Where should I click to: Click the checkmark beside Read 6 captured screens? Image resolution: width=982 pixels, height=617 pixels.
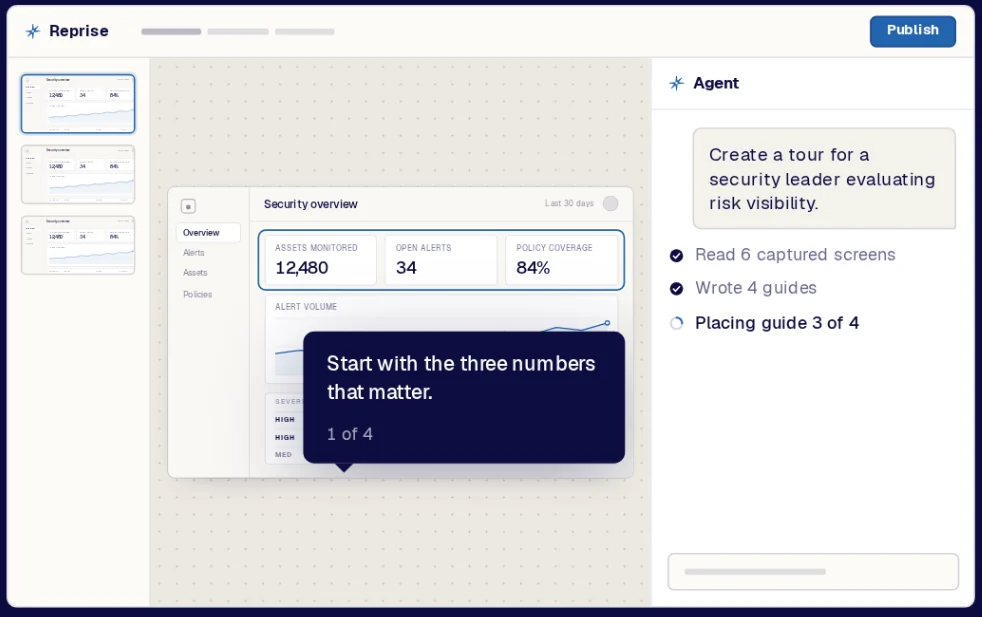click(676, 255)
